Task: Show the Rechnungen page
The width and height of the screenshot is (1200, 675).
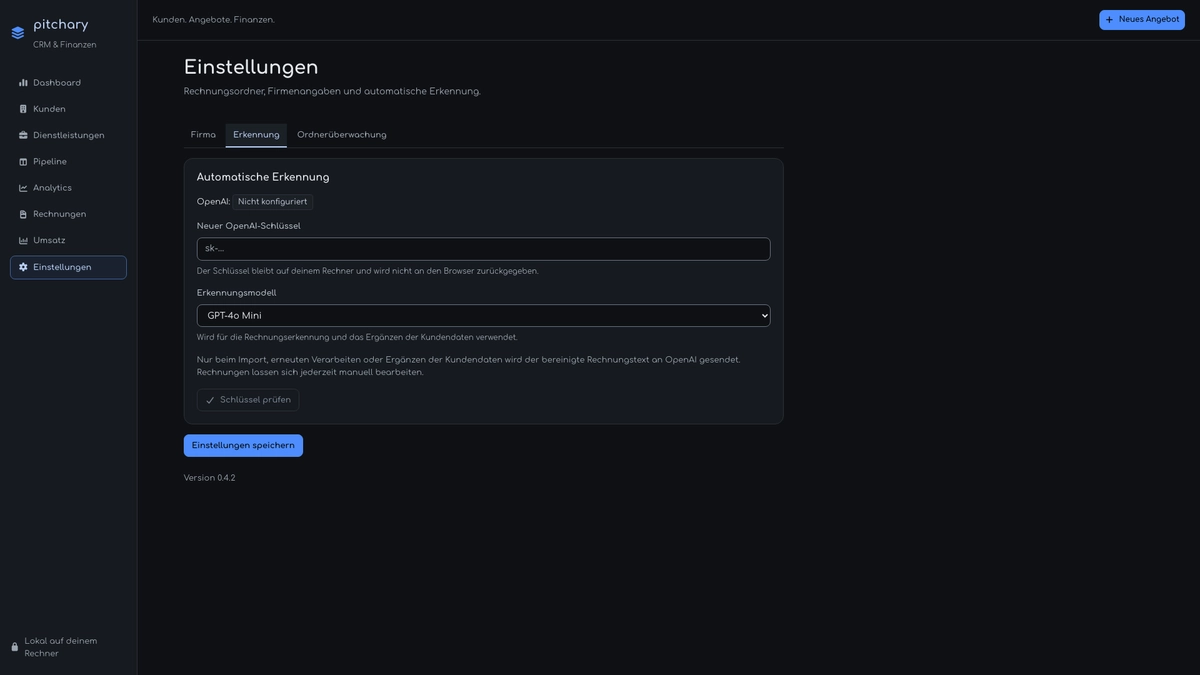Action: tap(68, 214)
